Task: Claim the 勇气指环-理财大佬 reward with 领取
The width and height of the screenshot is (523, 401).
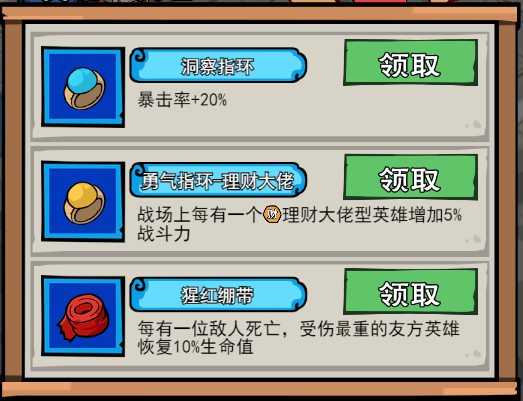Action: (x=411, y=177)
